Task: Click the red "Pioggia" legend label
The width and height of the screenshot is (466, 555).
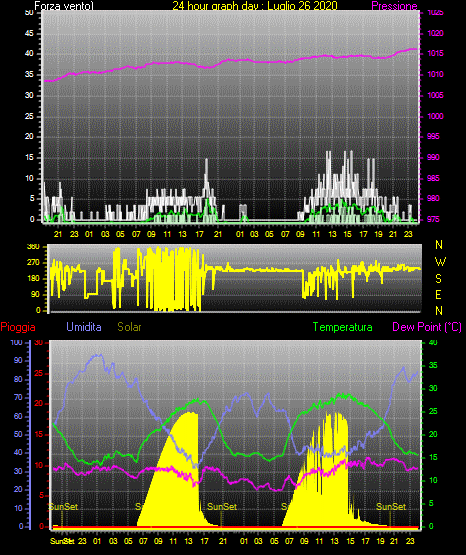Action: pyautogui.click(x=18, y=327)
